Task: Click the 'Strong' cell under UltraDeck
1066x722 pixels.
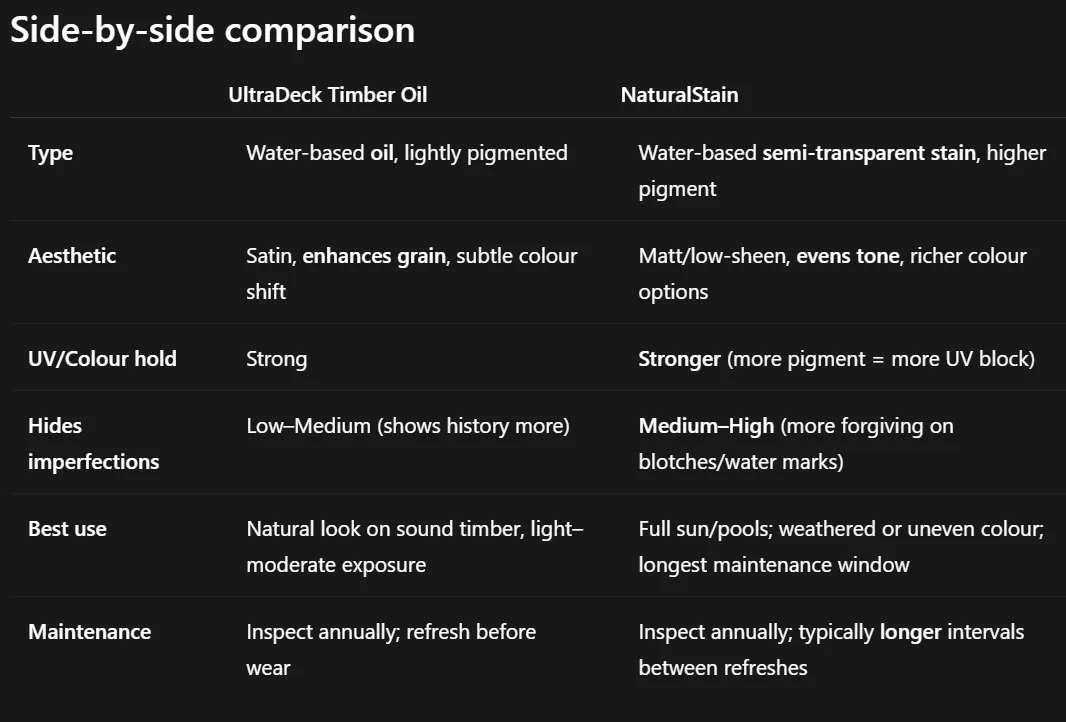Action: 276,359
